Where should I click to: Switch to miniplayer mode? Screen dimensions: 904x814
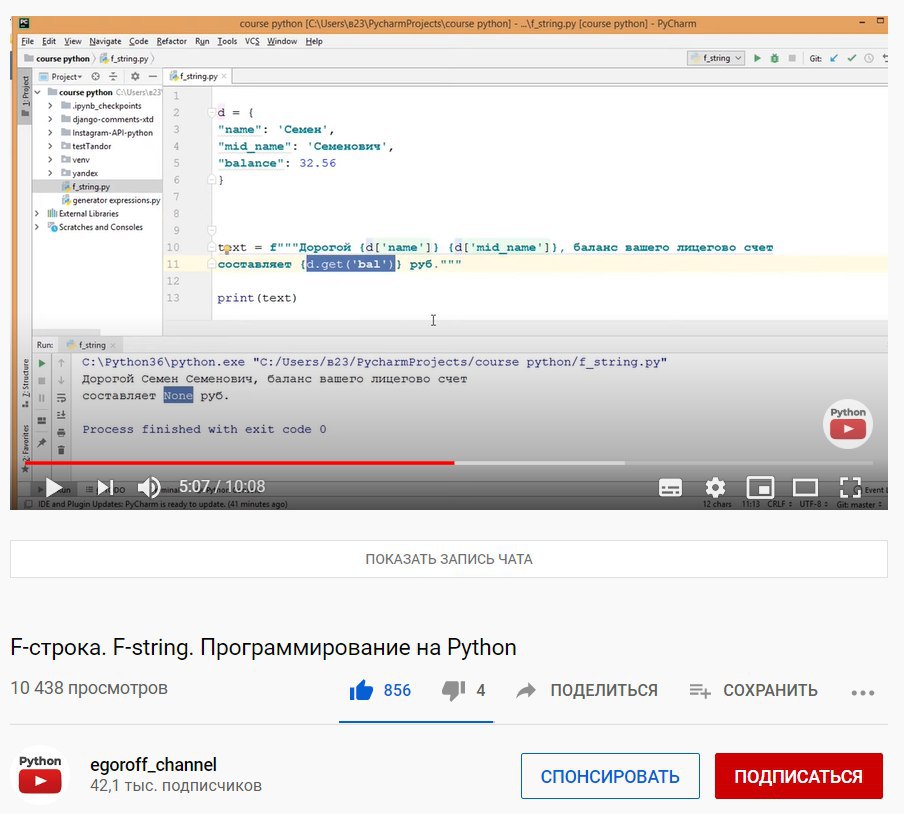(760, 488)
